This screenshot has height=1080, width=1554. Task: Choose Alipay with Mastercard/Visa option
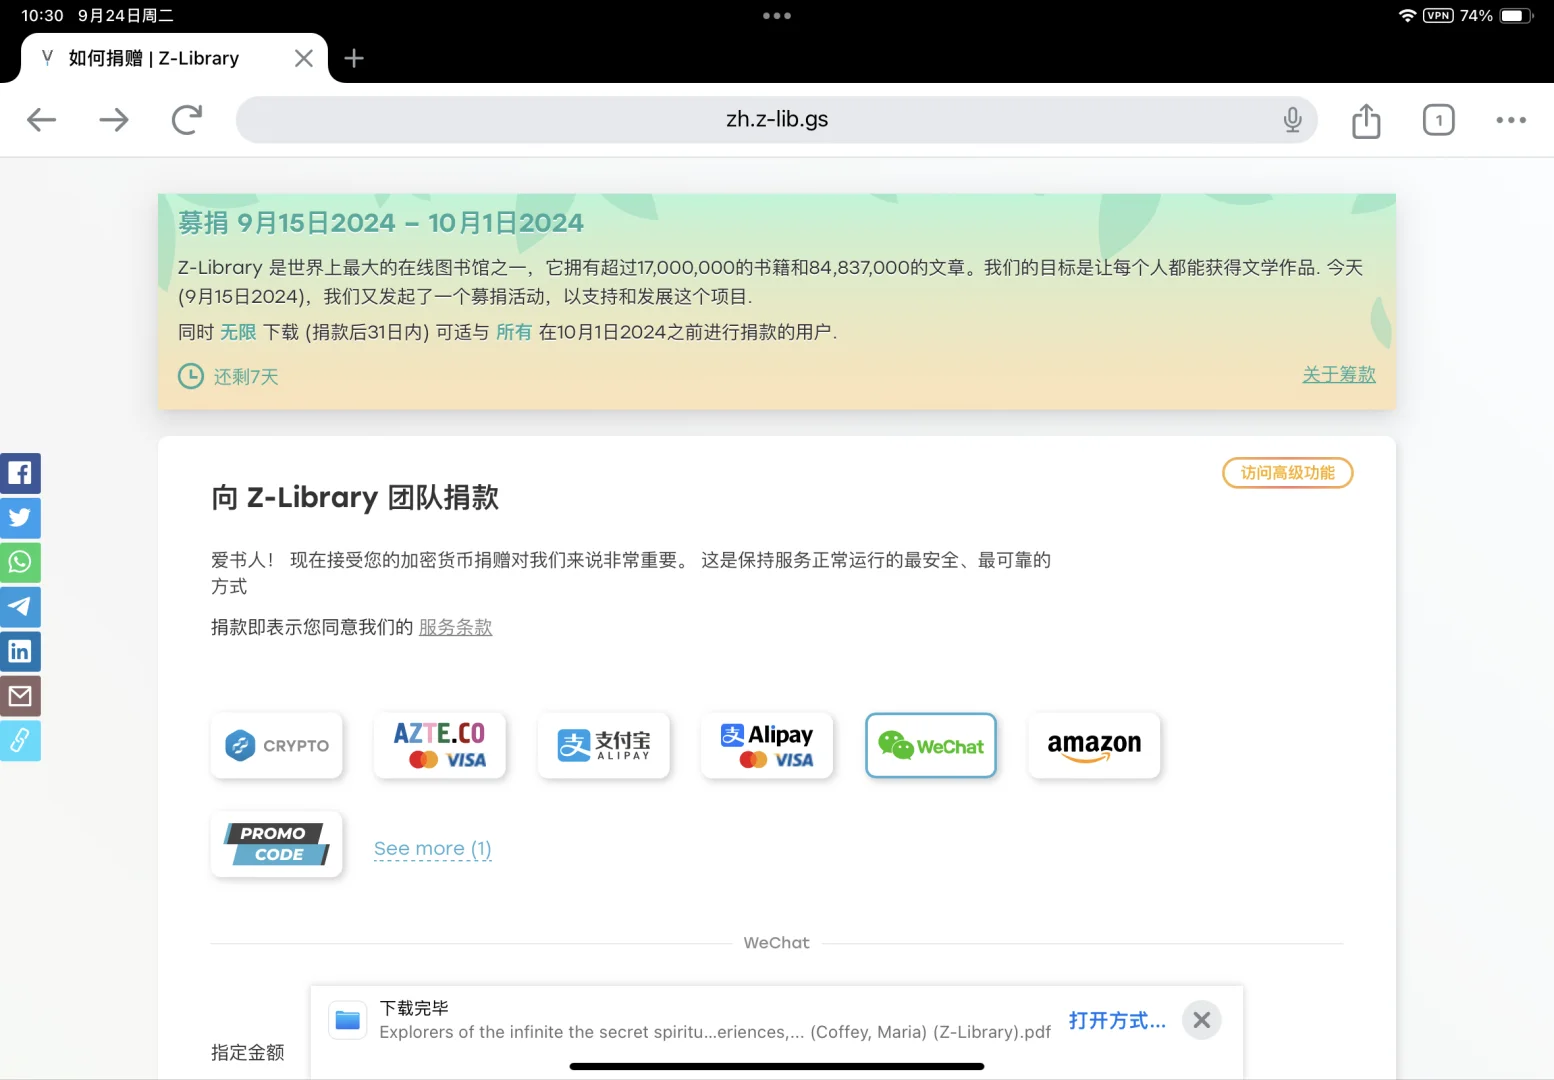click(x=767, y=745)
